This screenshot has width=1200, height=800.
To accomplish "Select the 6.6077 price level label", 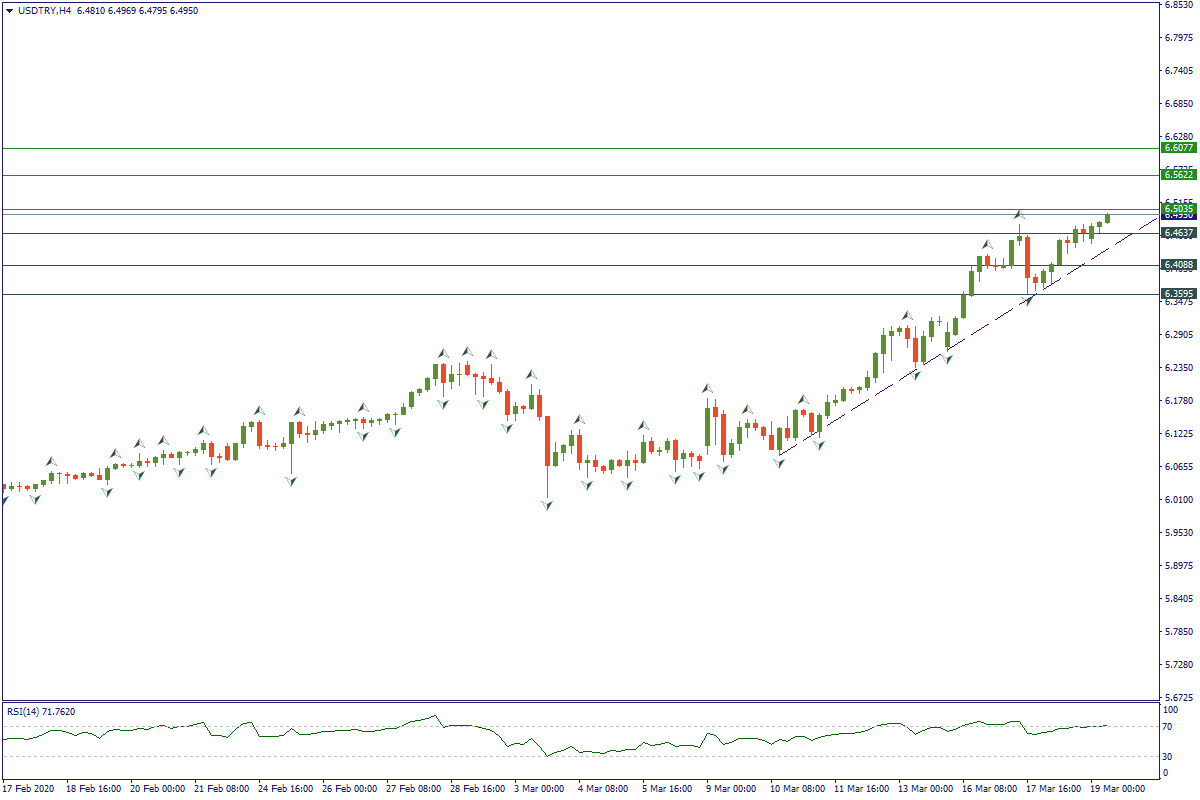I will [x=1177, y=148].
